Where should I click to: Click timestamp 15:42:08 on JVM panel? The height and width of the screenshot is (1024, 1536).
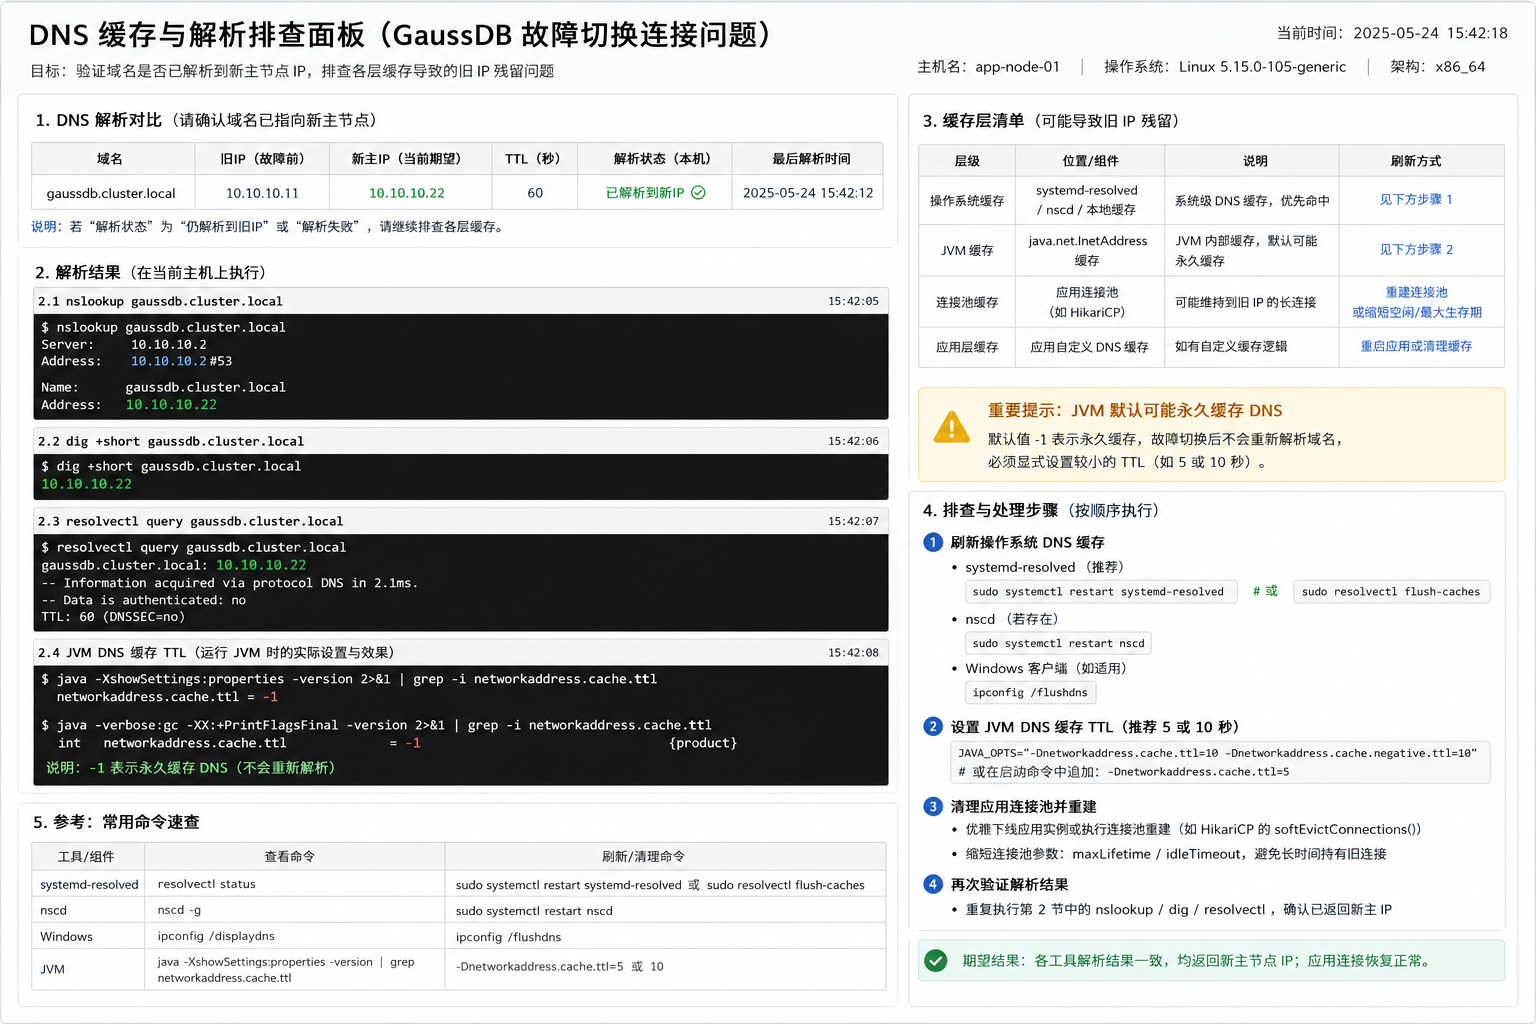click(x=853, y=653)
